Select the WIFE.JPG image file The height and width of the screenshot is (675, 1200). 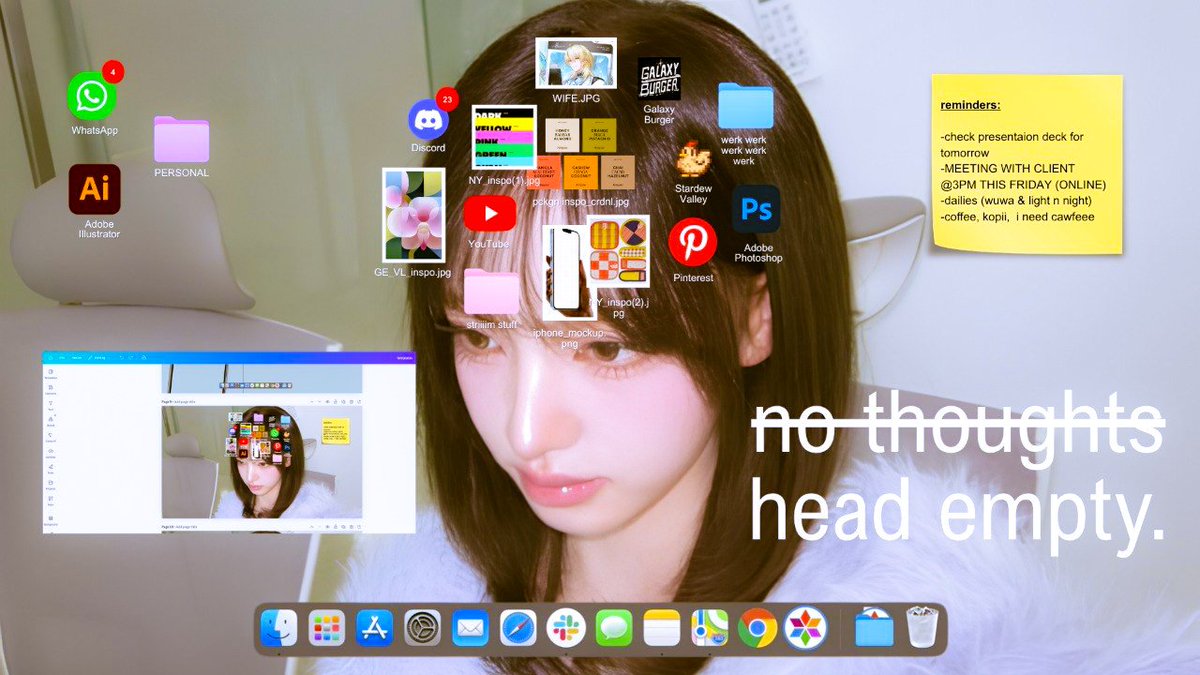(575, 64)
